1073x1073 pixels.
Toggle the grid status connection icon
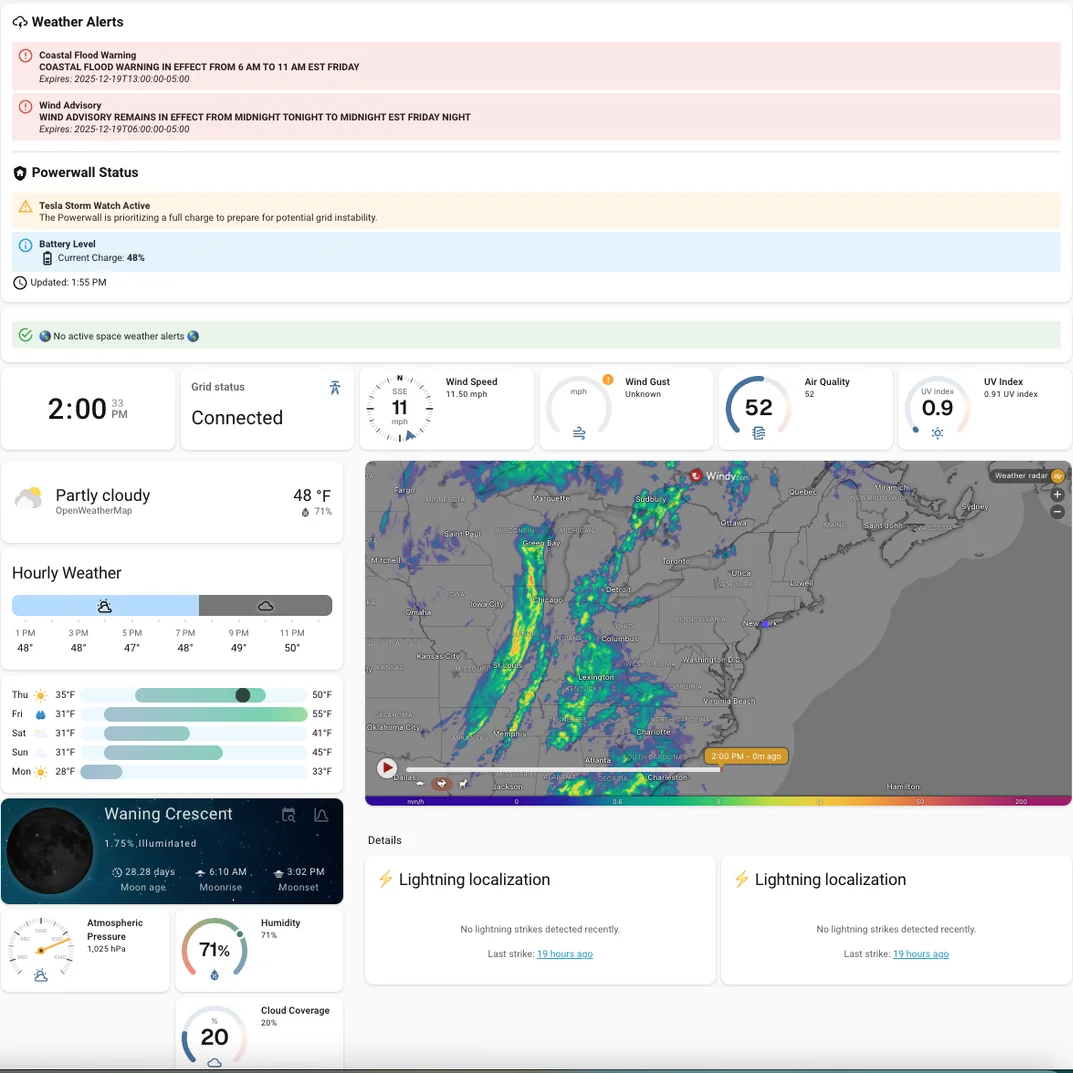coord(335,386)
